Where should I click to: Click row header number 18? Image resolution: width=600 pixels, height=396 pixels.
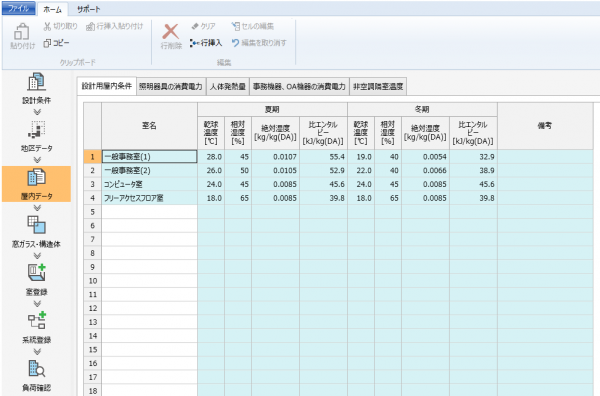[93, 390]
